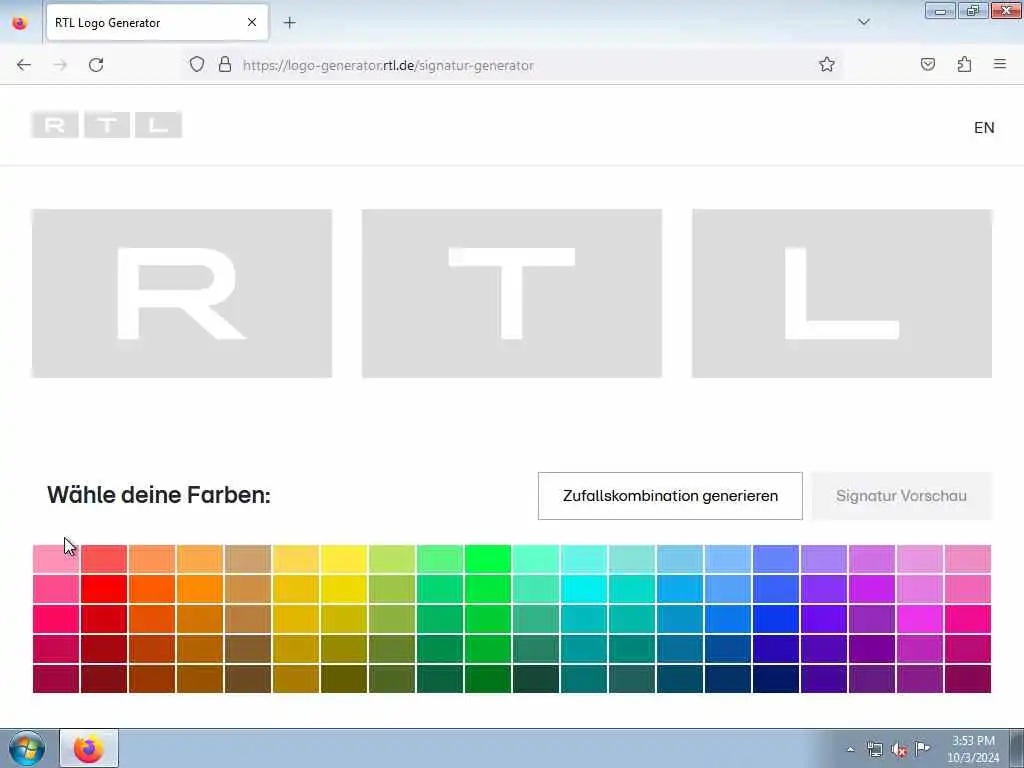Show hidden tray icons arrow

pos(850,749)
